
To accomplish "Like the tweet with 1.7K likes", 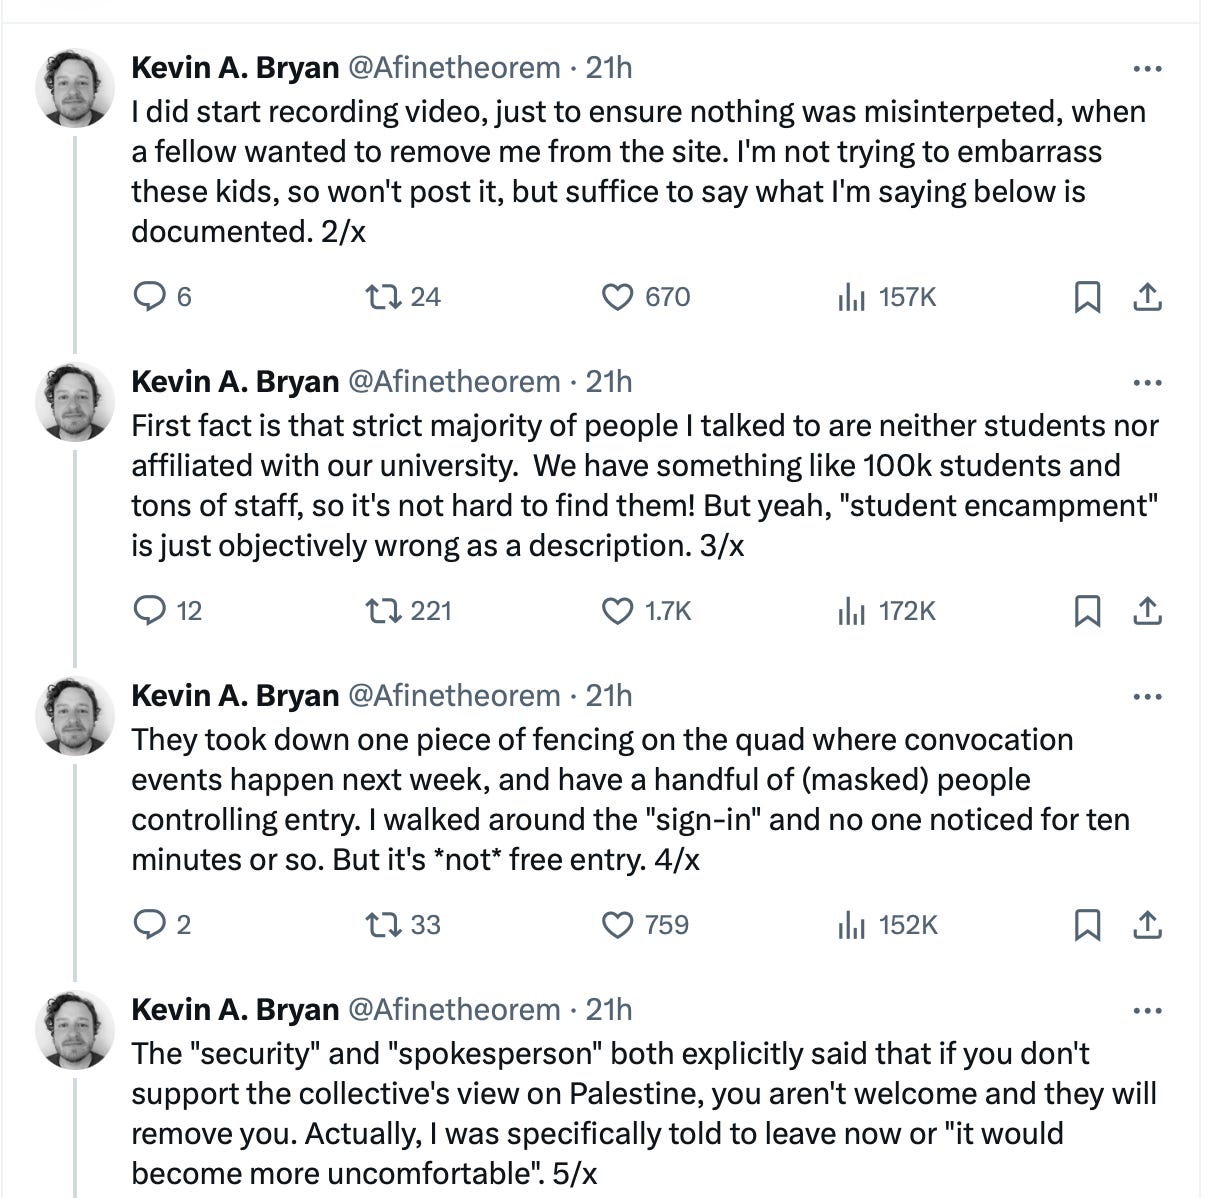I will pos(617,611).
